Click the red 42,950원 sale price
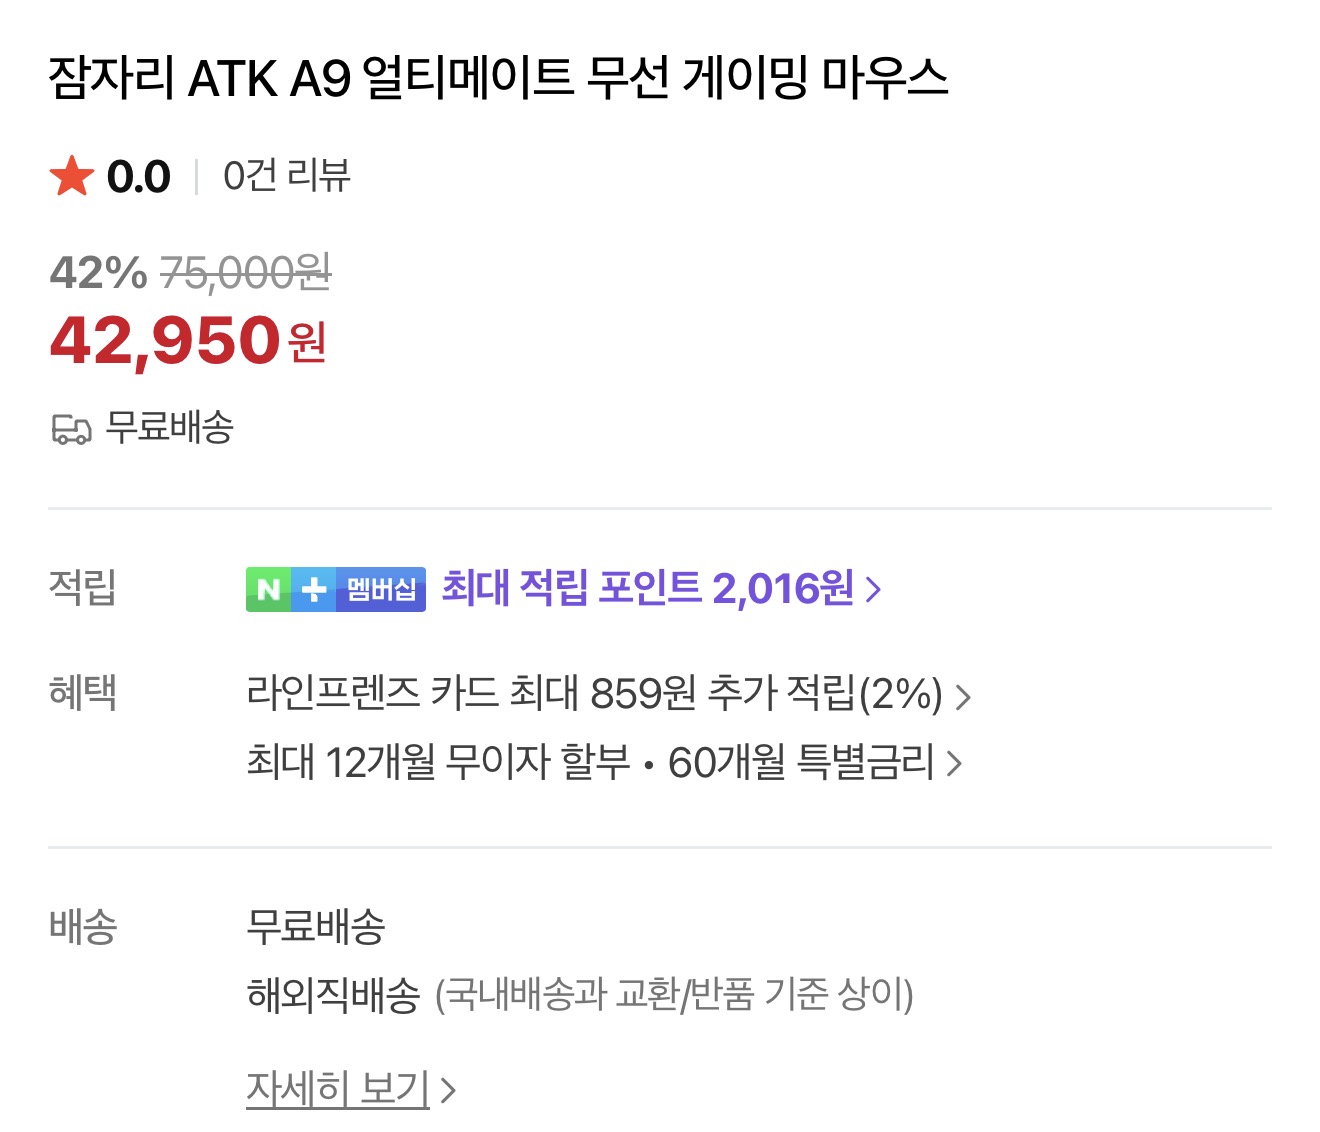Viewport: 1320px width, 1132px height. coord(188,341)
